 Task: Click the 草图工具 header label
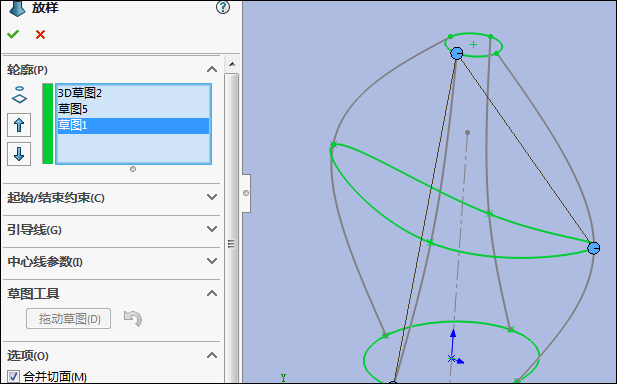tap(33, 294)
